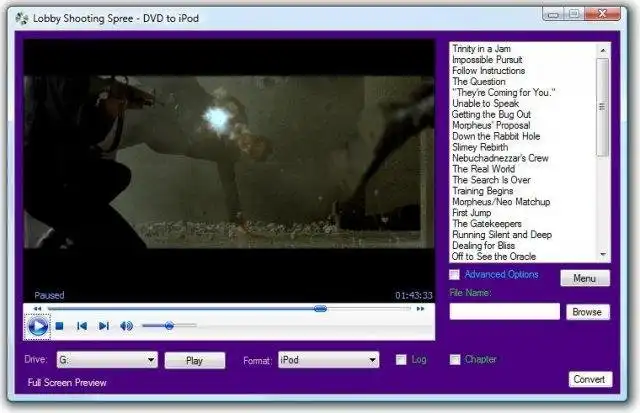Click the chapter list scroll up arrow
The height and width of the screenshot is (413, 640).
[603, 51]
